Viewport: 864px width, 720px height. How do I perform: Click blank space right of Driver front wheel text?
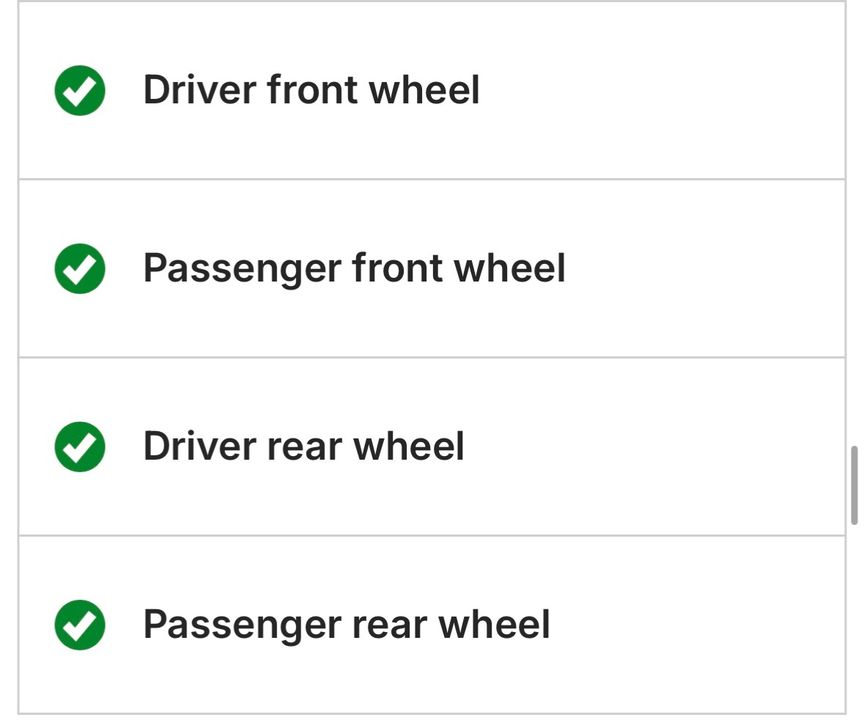660,90
